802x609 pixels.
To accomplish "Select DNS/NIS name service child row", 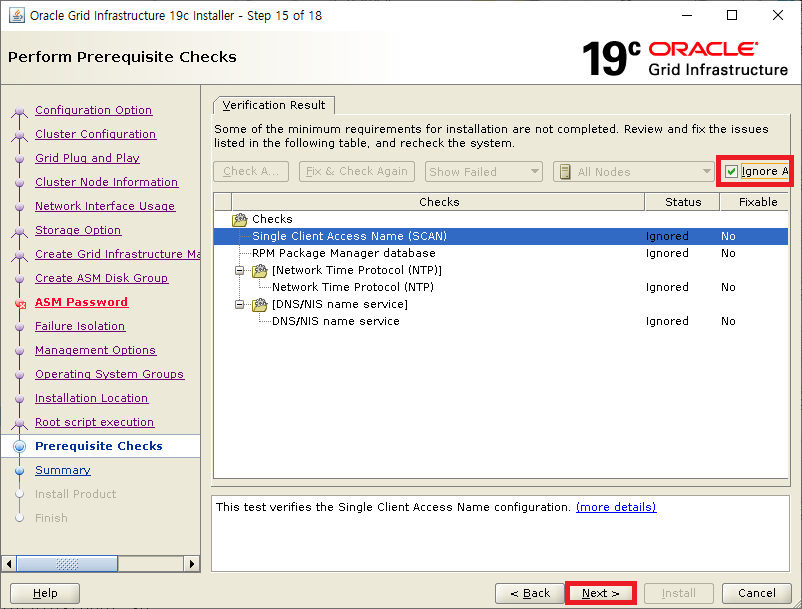I will (x=501, y=321).
